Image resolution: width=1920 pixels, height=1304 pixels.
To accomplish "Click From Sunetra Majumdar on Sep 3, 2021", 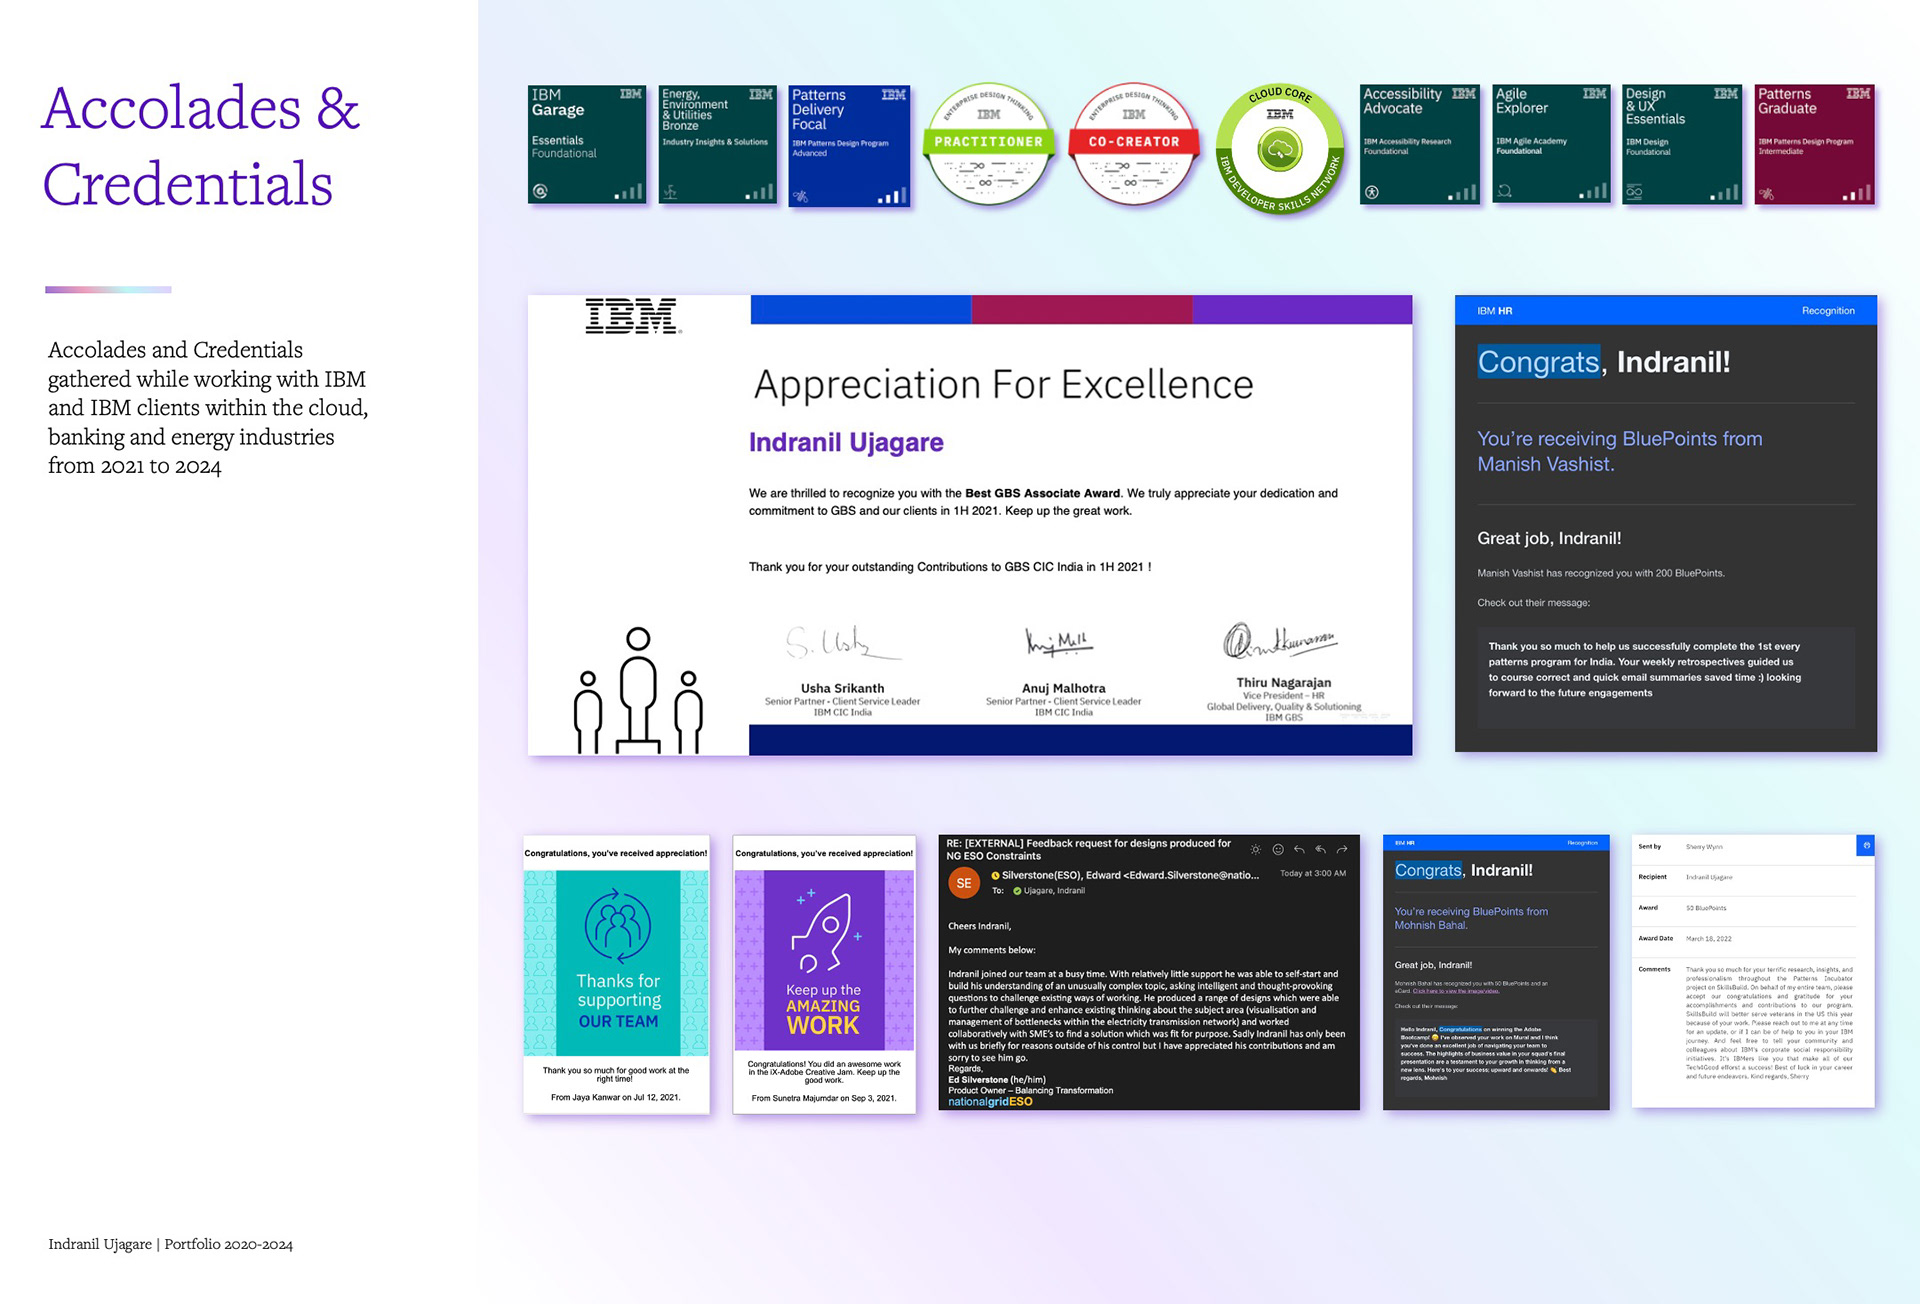I will click(x=824, y=1098).
